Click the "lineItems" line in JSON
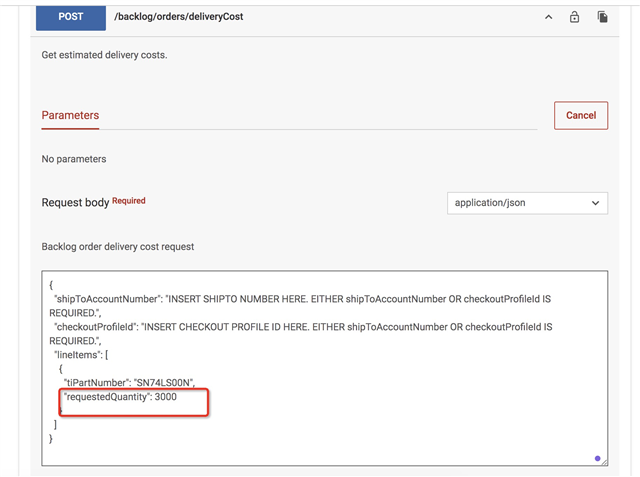This screenshot has height=477, width=640. pyautogui.click(x=81, y=355)
